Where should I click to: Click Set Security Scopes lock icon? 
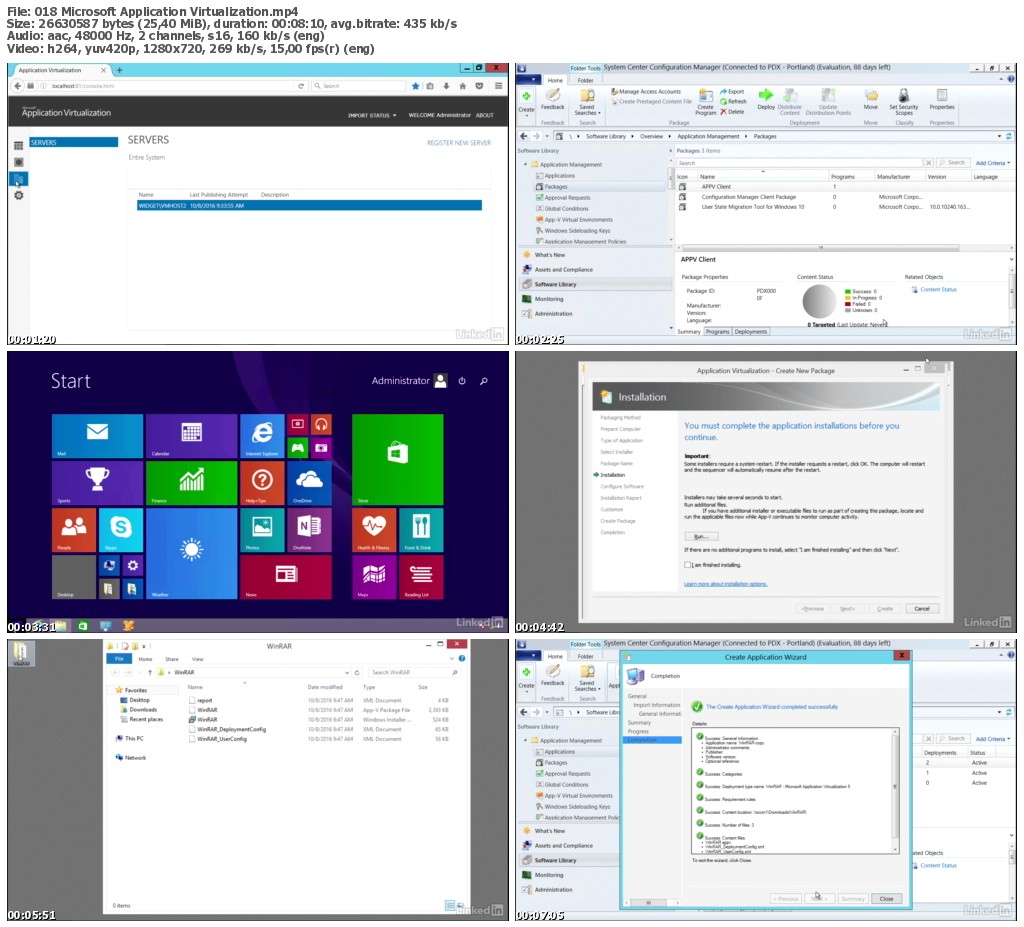point(904,103)
